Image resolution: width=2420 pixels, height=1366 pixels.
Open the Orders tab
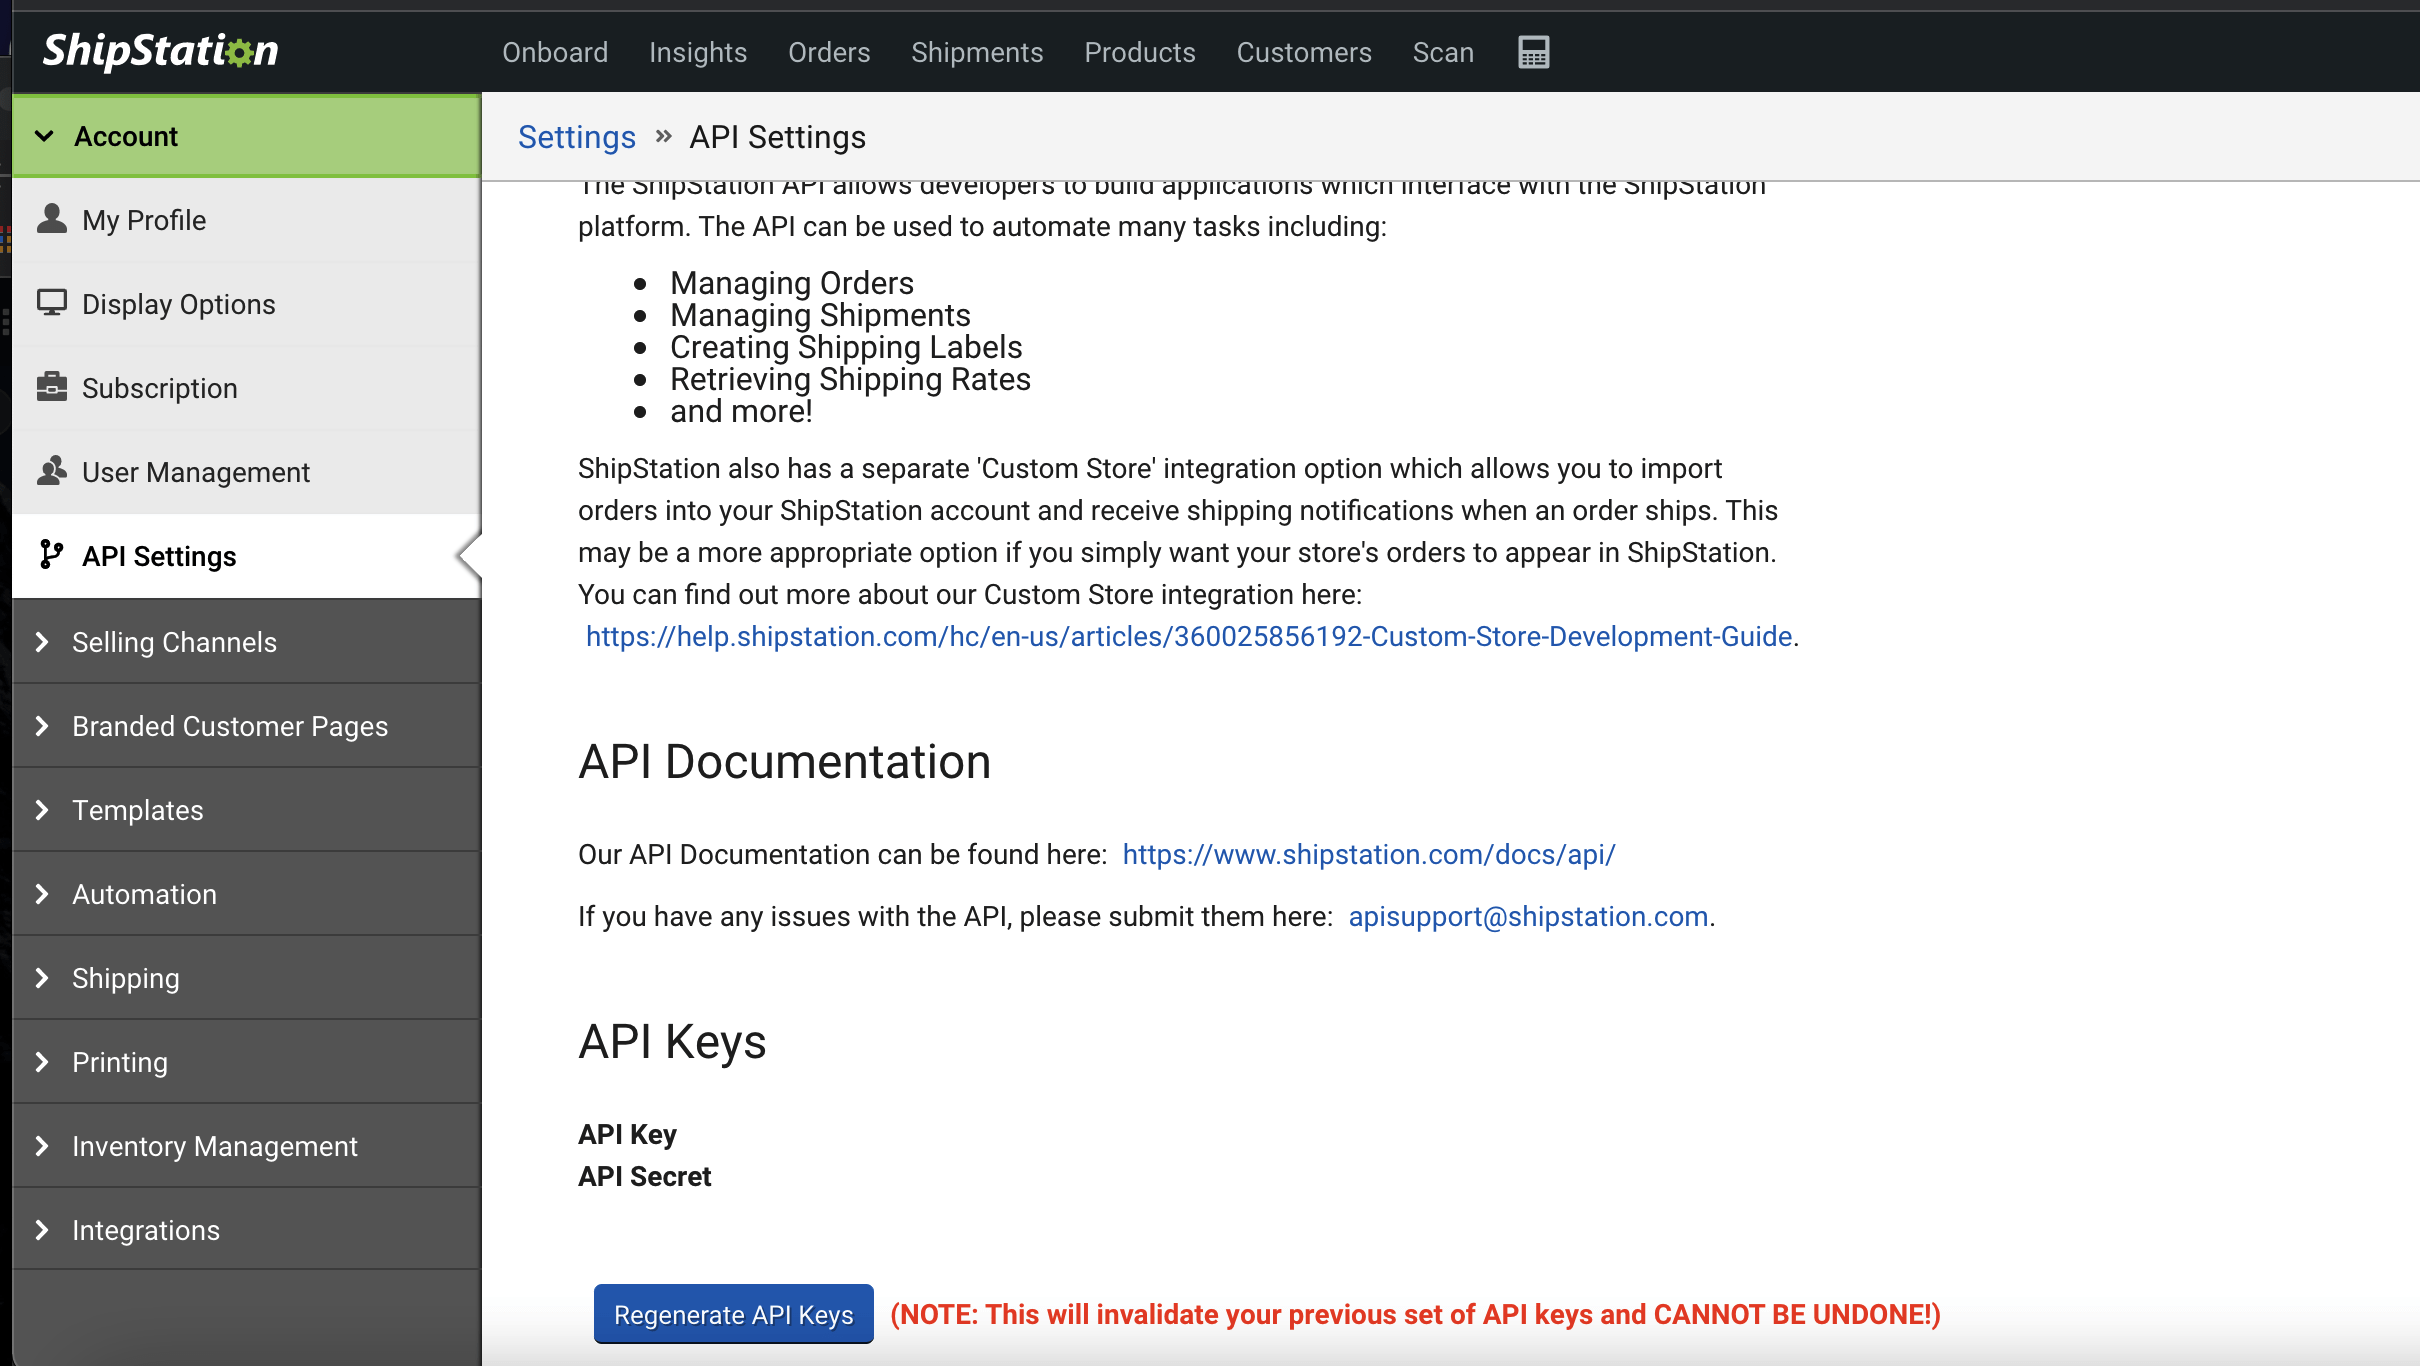pyautogui.click(x=829, y=52)
